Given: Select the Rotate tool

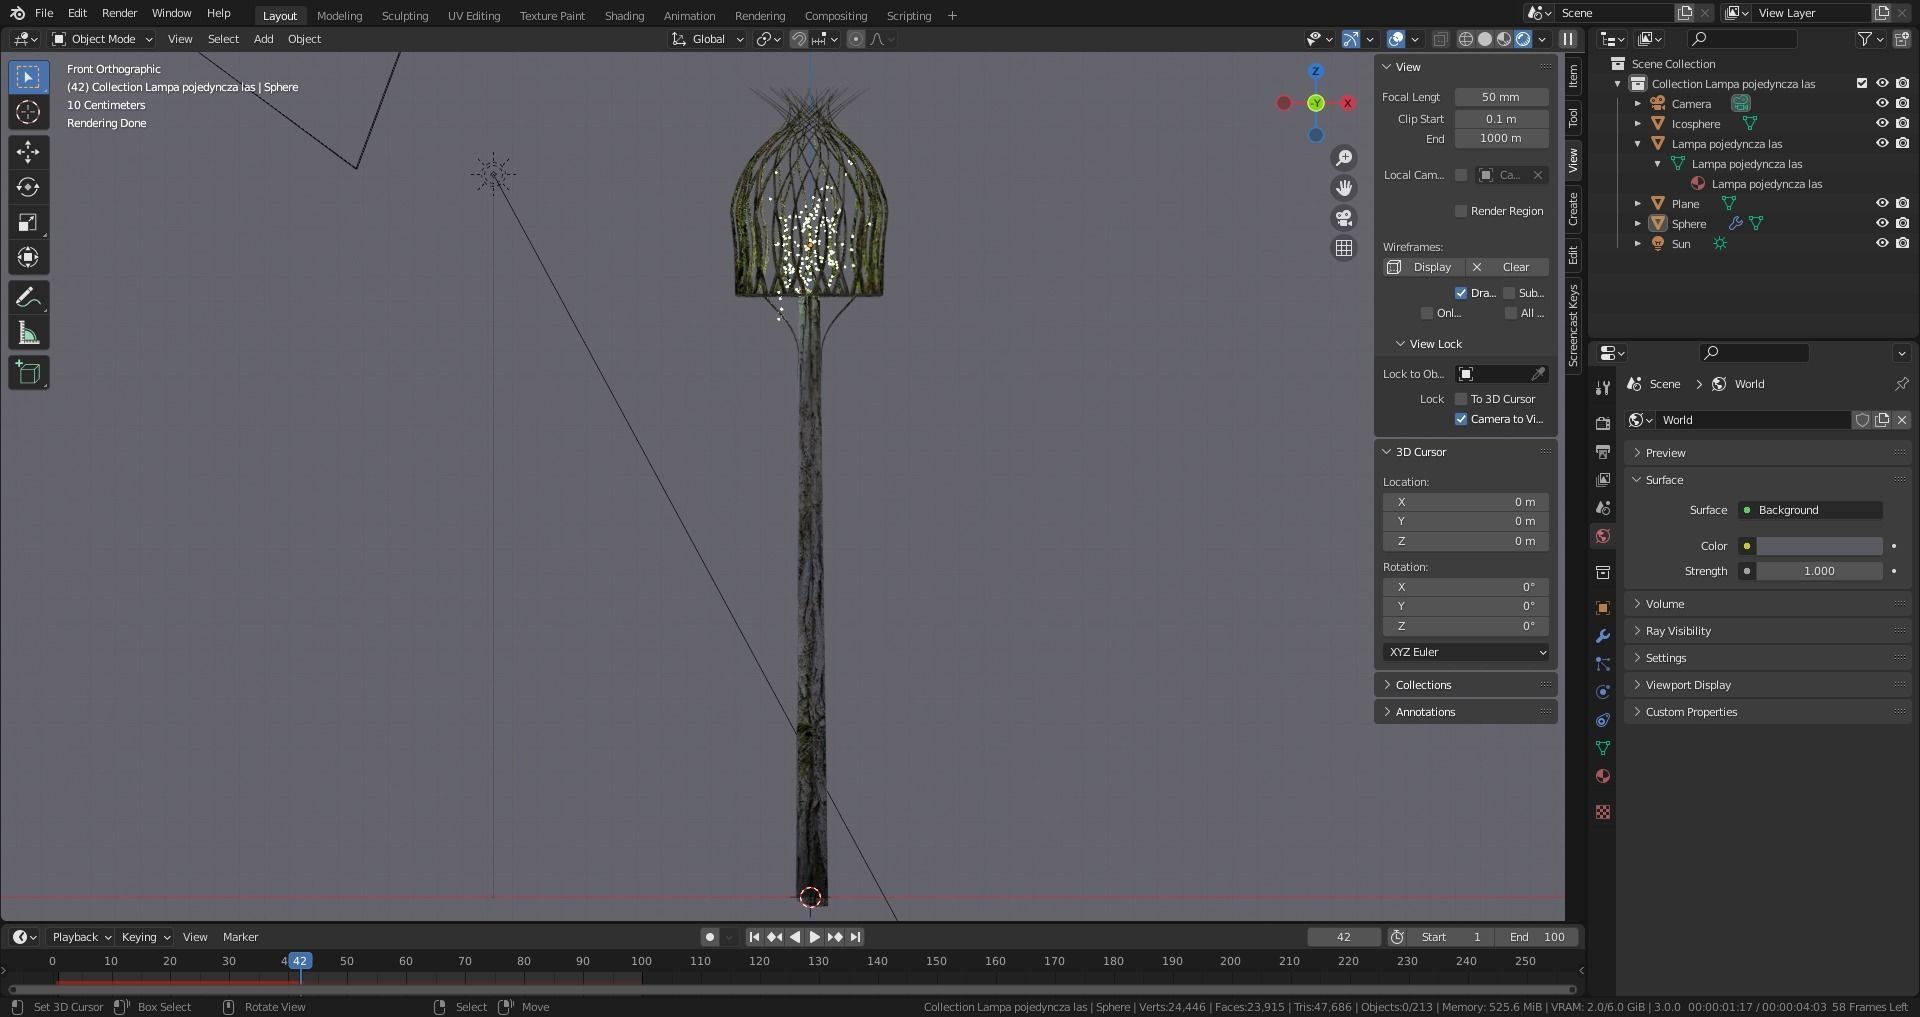Looking at the screenshot, I should [28, 187].
